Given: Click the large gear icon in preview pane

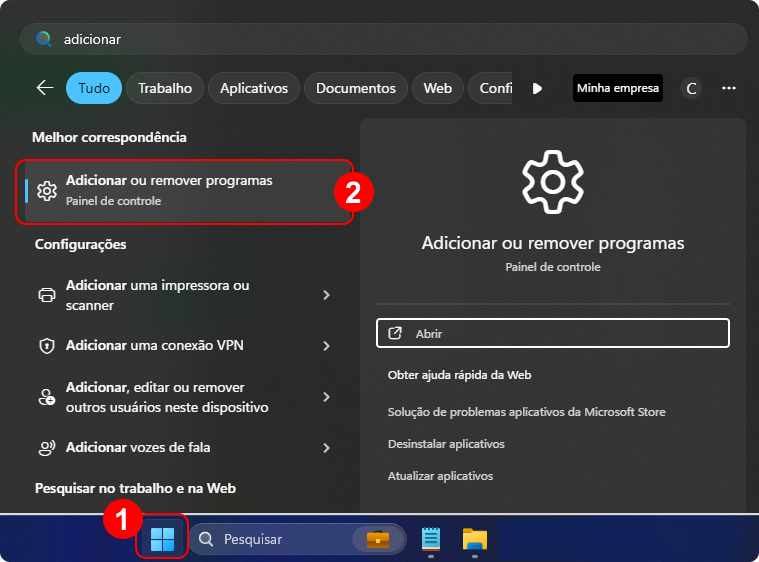Looking at the screenshot, I should click(x=553, y=182).
